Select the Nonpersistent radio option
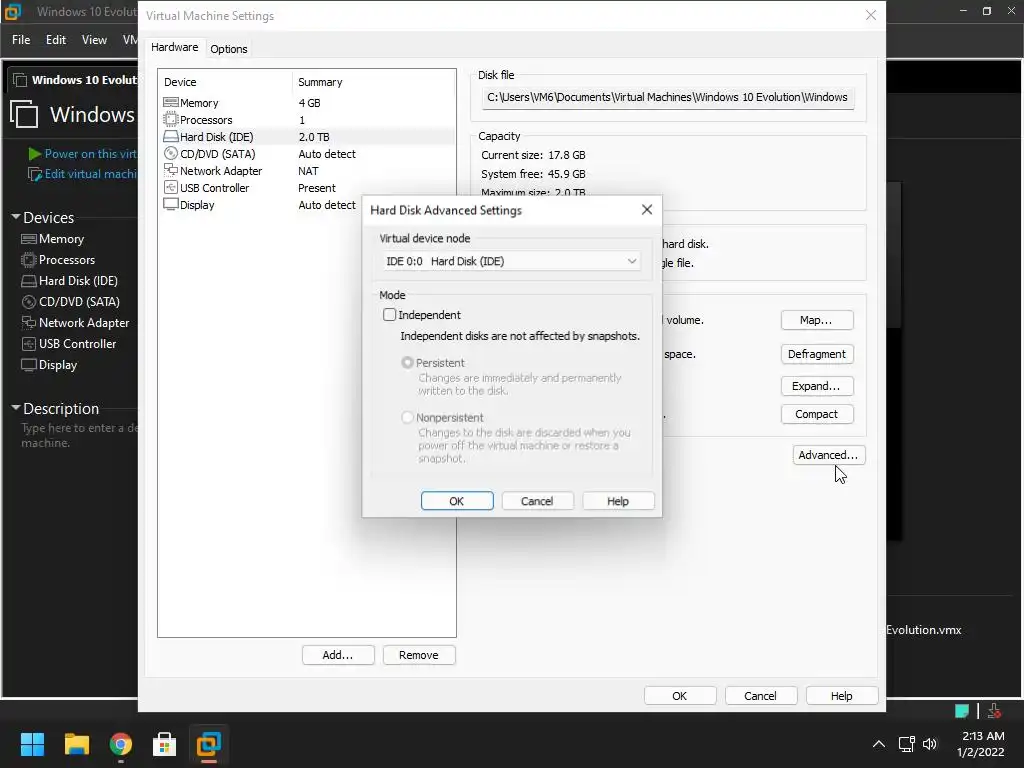 pyautogui.click(x=407, y=417)
